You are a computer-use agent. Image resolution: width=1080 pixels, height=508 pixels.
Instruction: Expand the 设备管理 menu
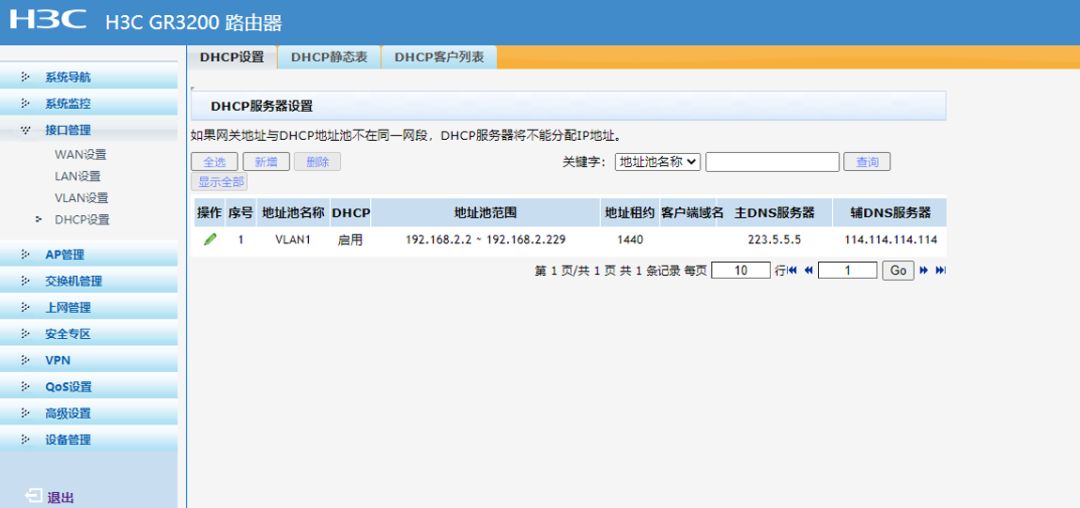(89, 439)
